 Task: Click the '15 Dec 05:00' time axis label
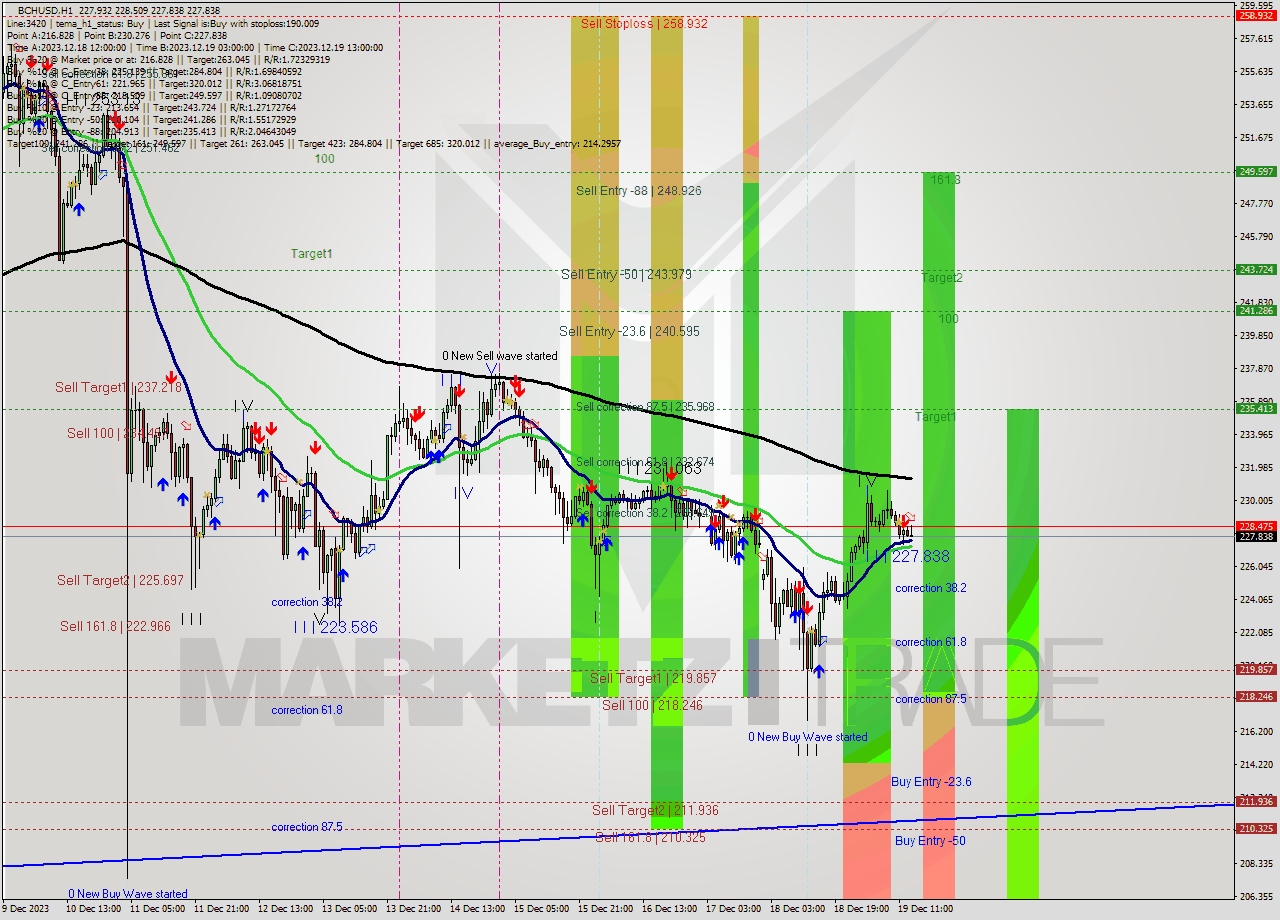point(541,909)
